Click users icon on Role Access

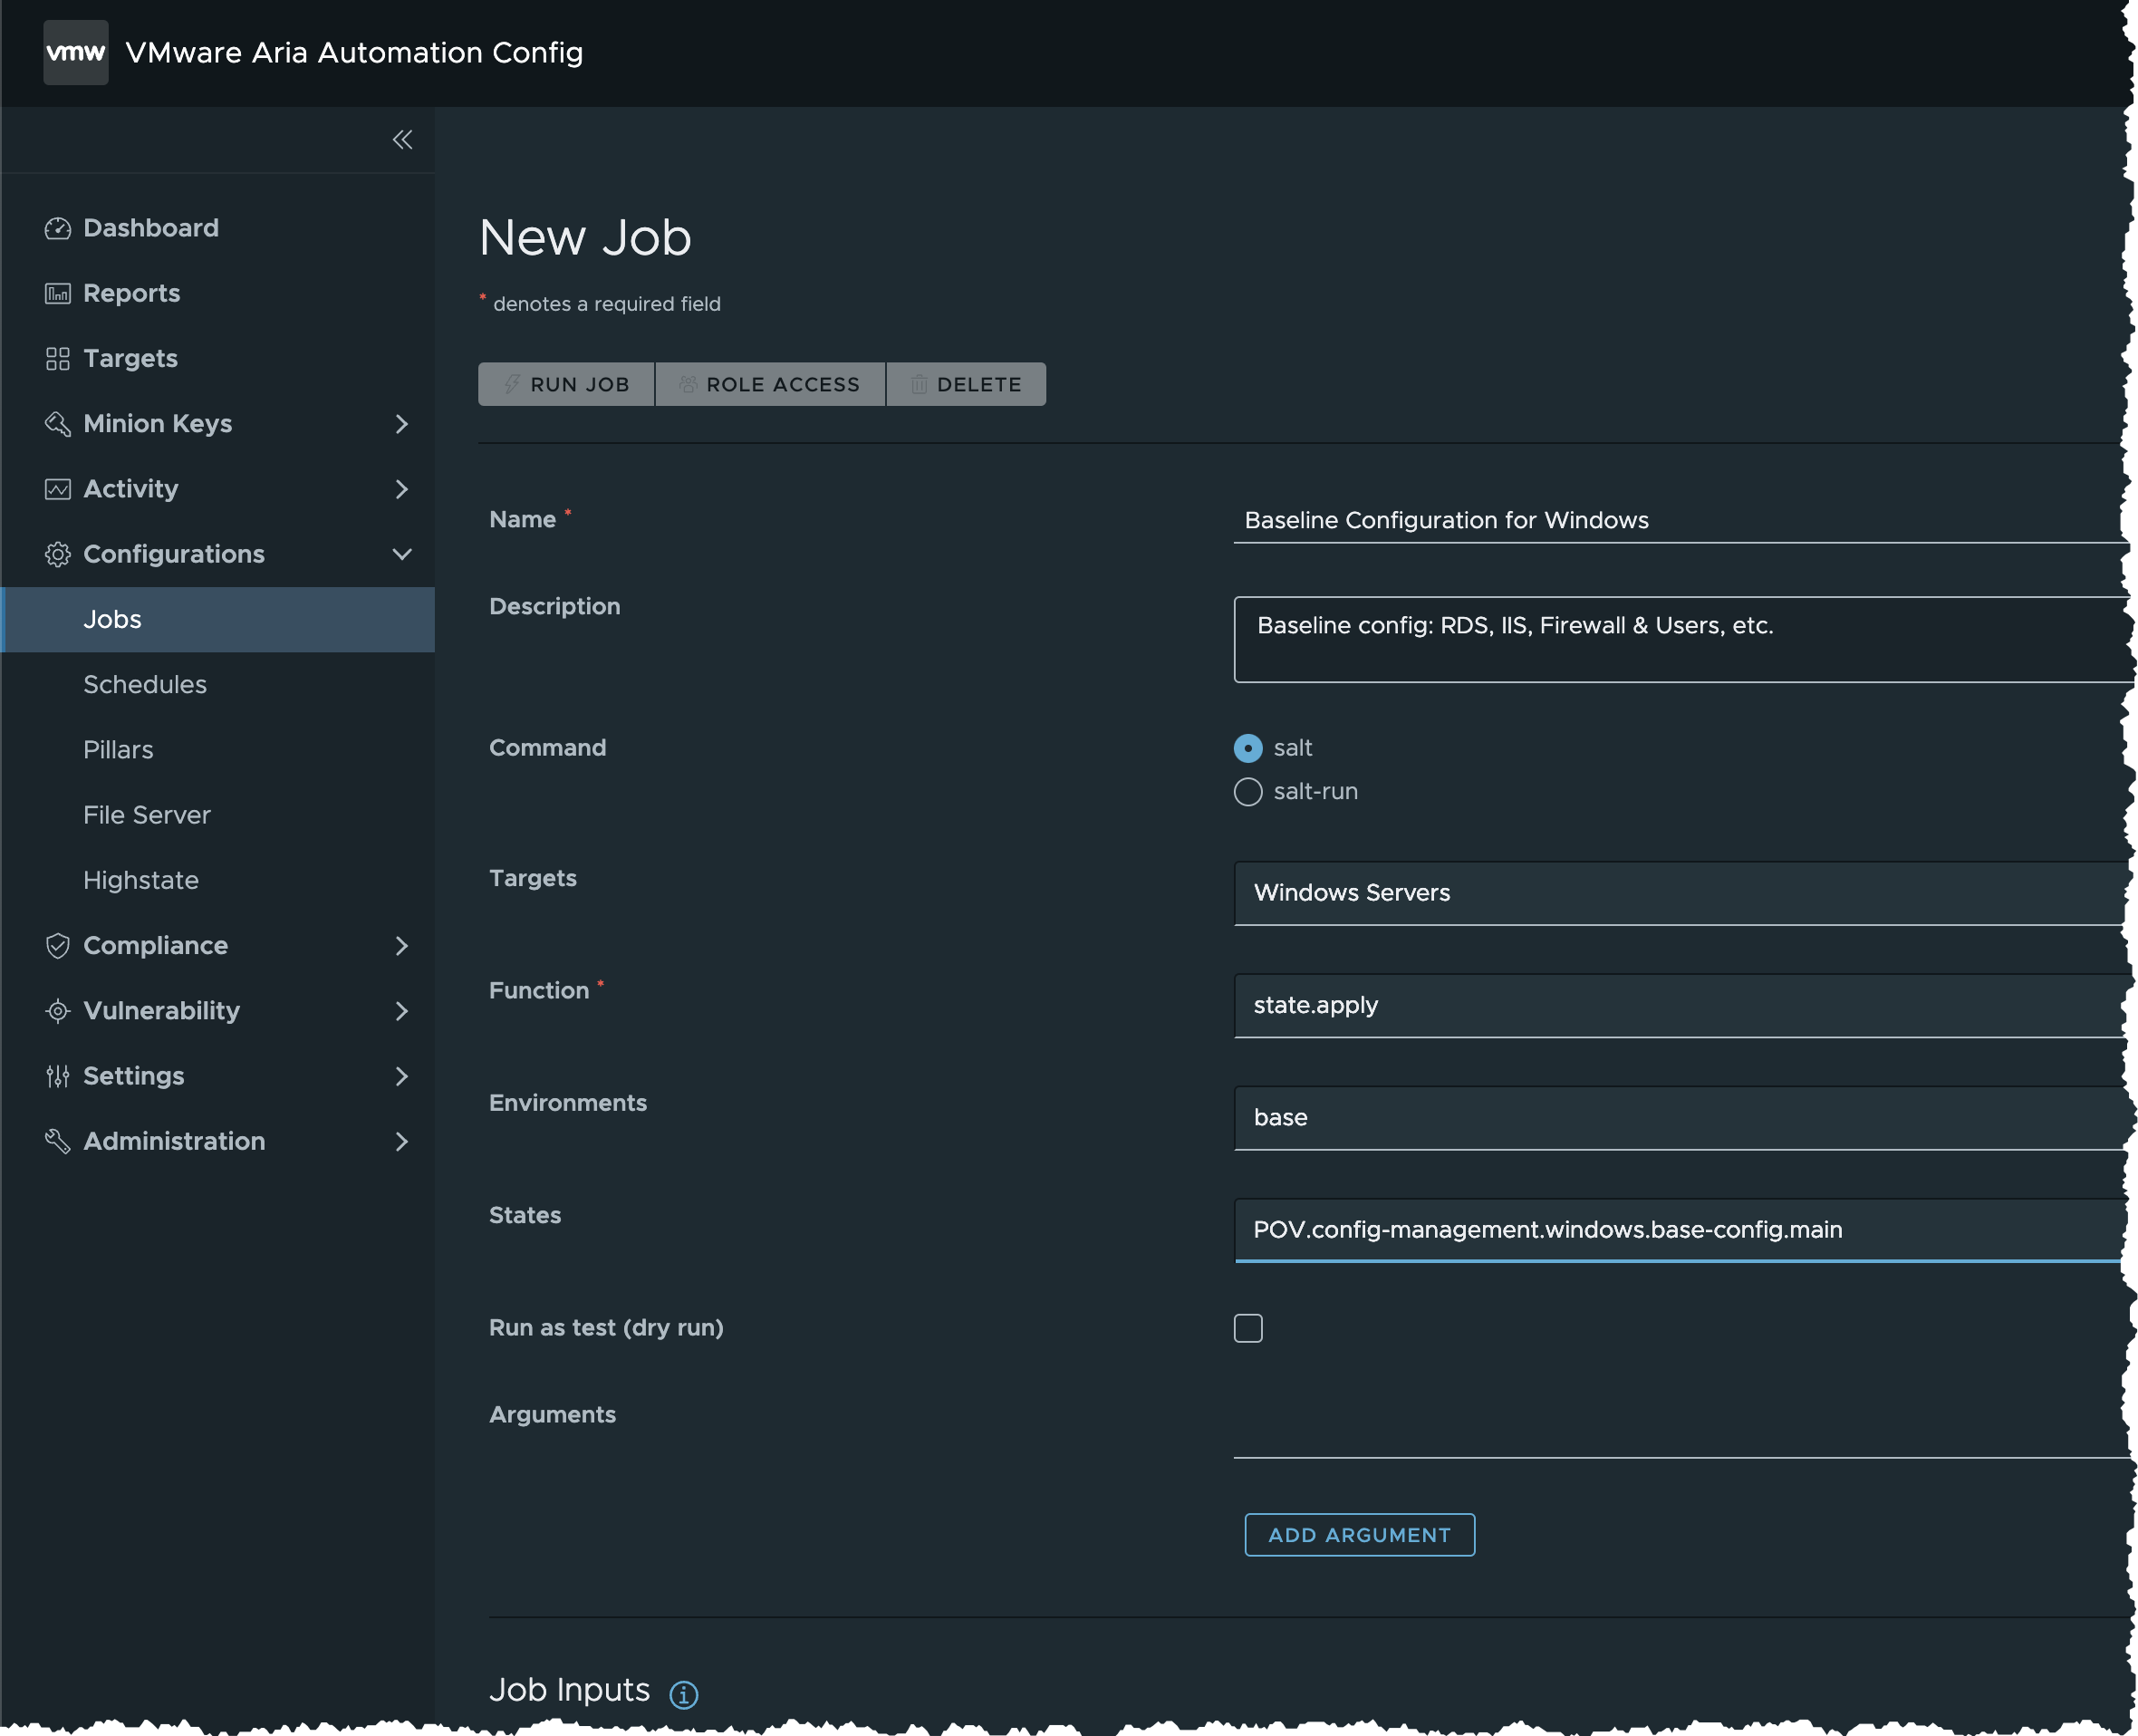click(x=688, y=384)
